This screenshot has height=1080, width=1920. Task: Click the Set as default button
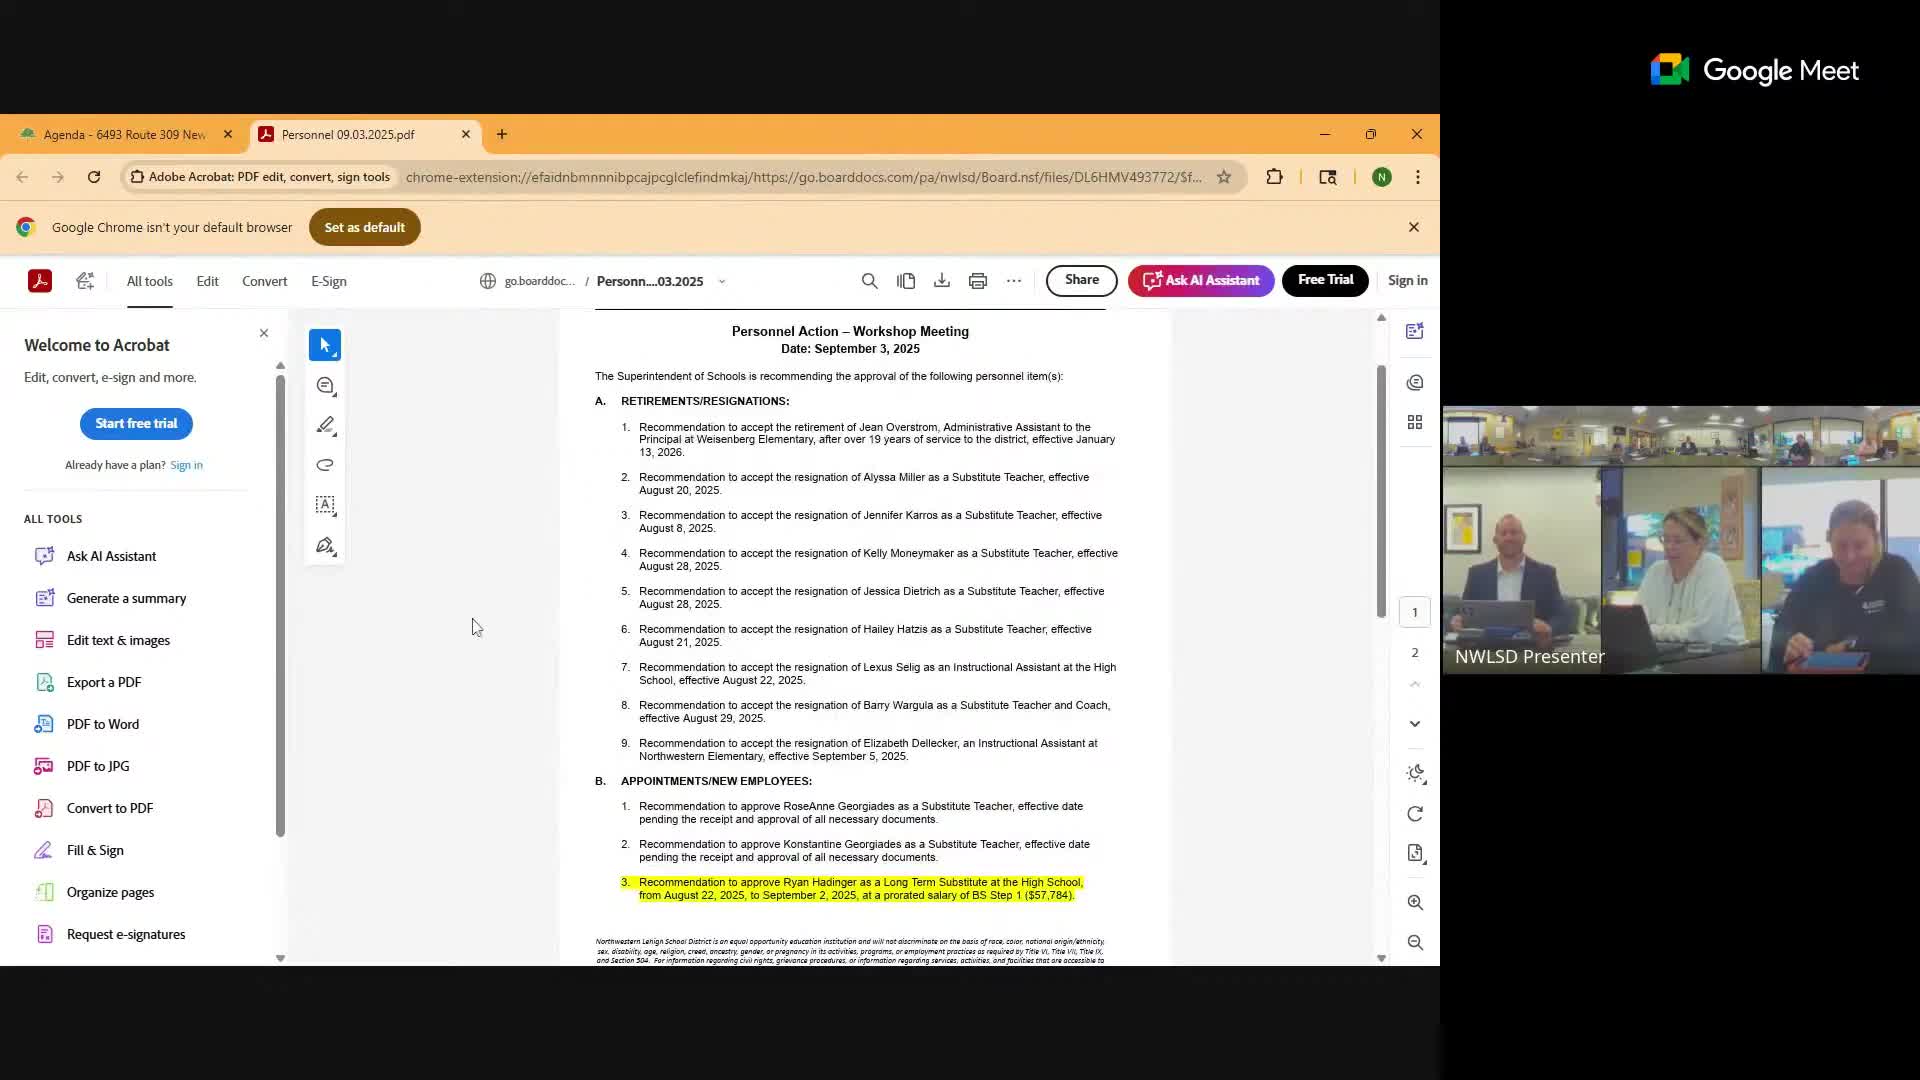point(364,227)
